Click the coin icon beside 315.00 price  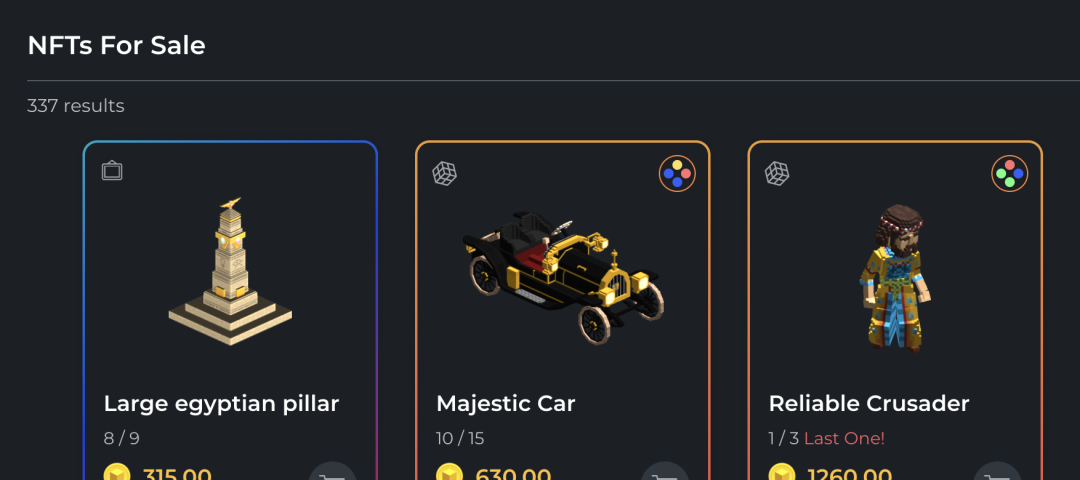tap(116, 472)
